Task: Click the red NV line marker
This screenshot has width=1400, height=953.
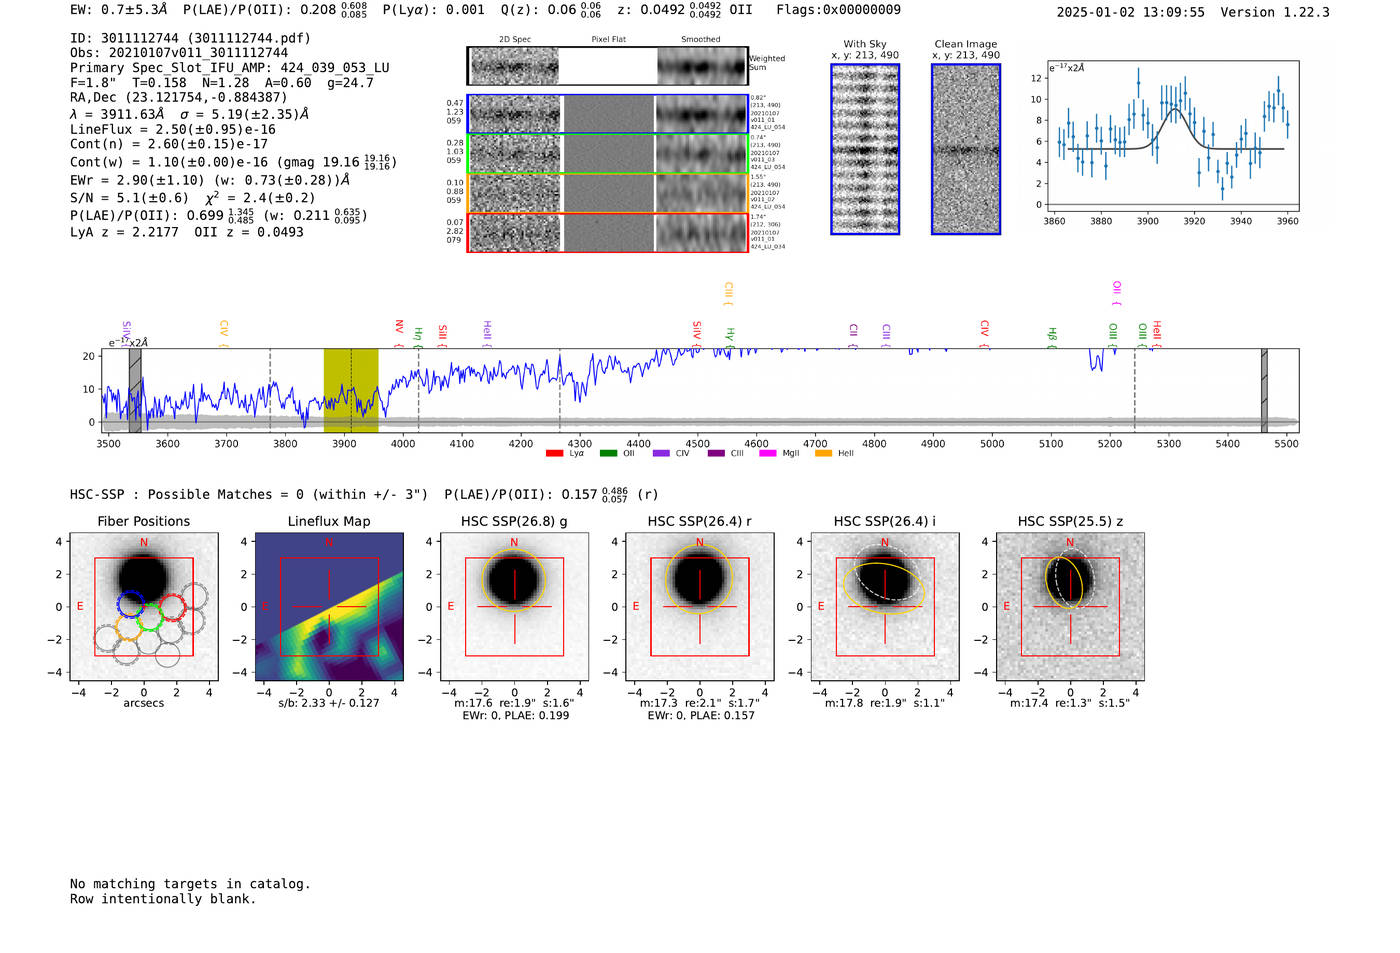Action: 399,333
